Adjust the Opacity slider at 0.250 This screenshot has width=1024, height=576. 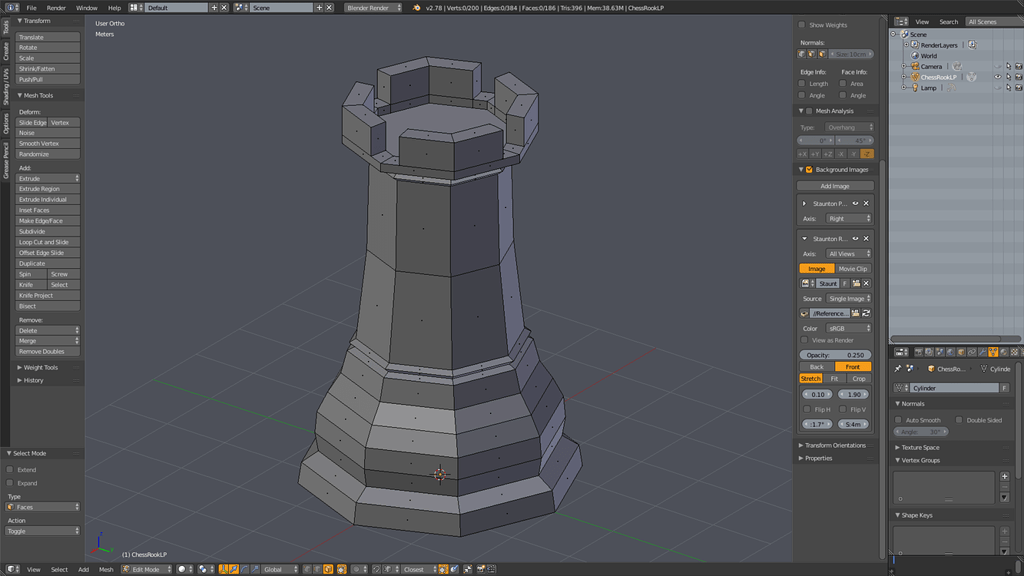point(835,355)
